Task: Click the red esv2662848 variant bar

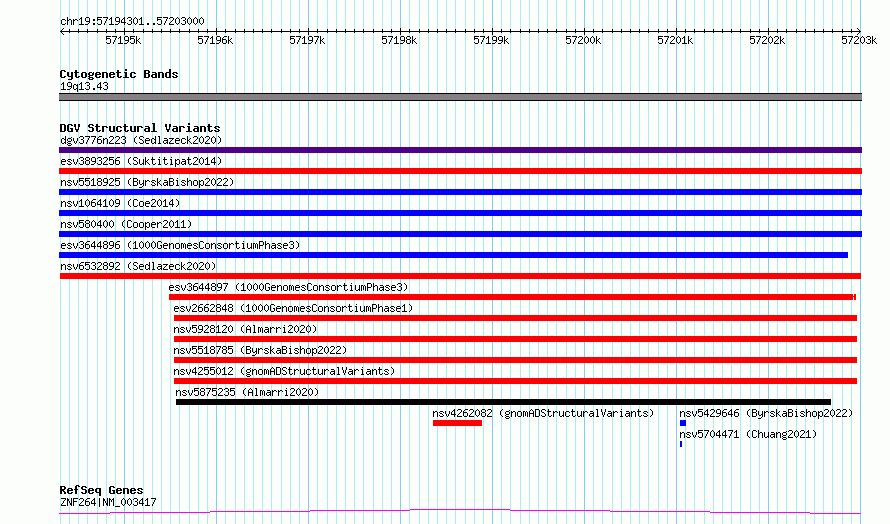Action: tap(515, 318)
